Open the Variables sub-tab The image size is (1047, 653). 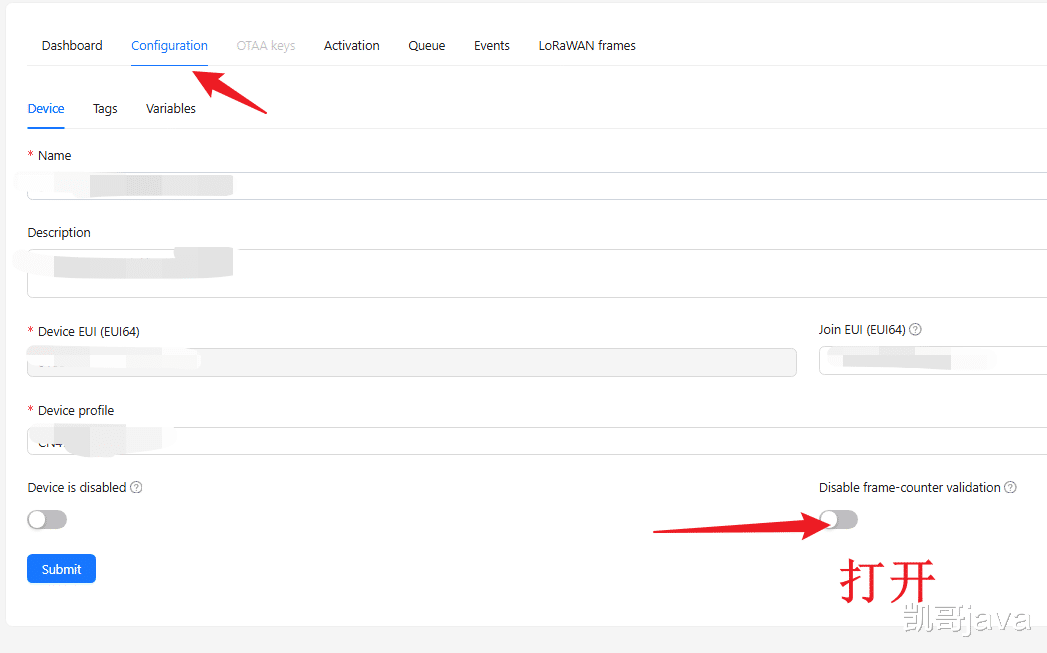[171, 108]
